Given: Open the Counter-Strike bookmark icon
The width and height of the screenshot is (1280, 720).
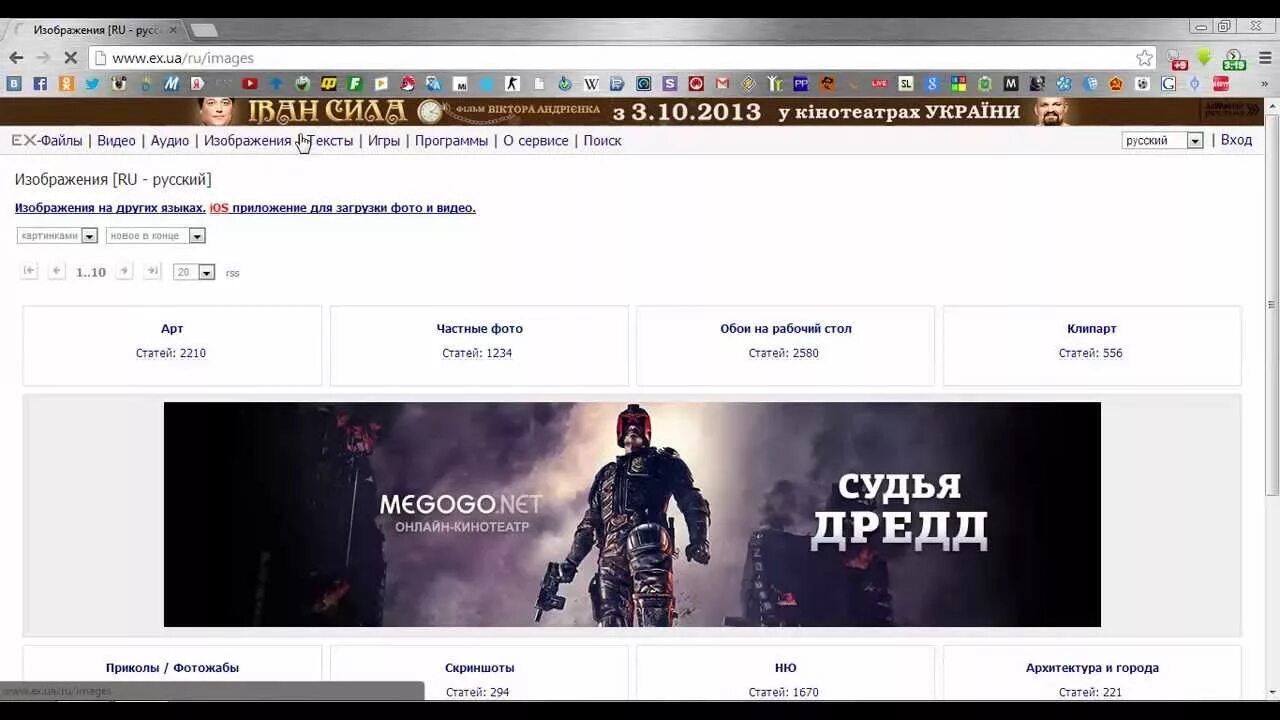Looking at the screenshot, I should pyautogui.click(x=512, y=84).
